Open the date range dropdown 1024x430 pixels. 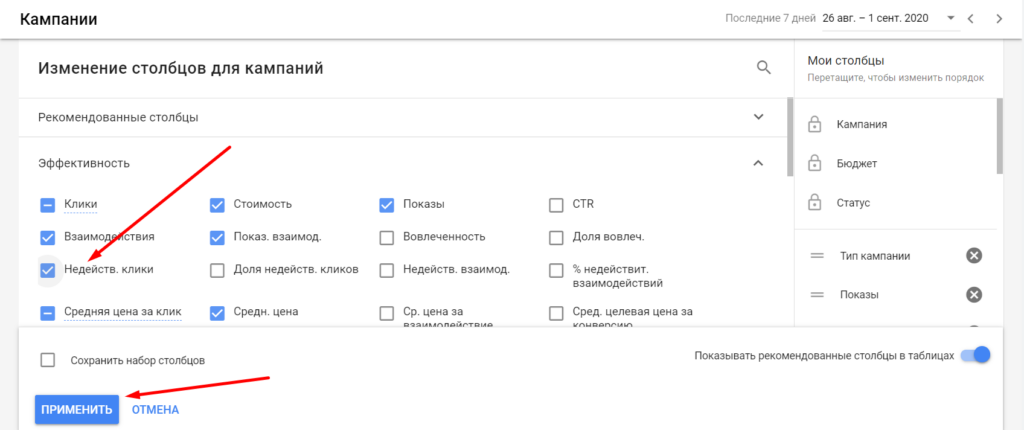pyautogui.click(x=950, y=19)
